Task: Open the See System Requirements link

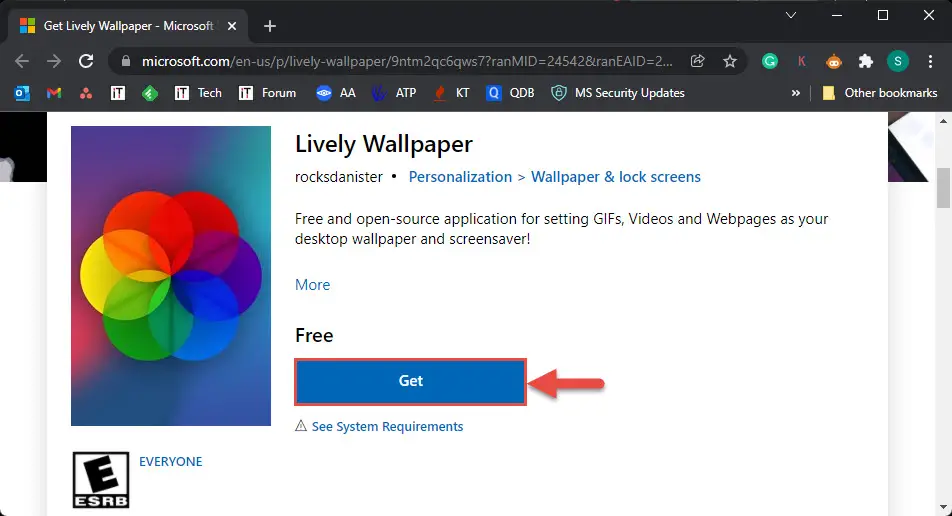Action: pyautogui.click(x=387, y=427)
